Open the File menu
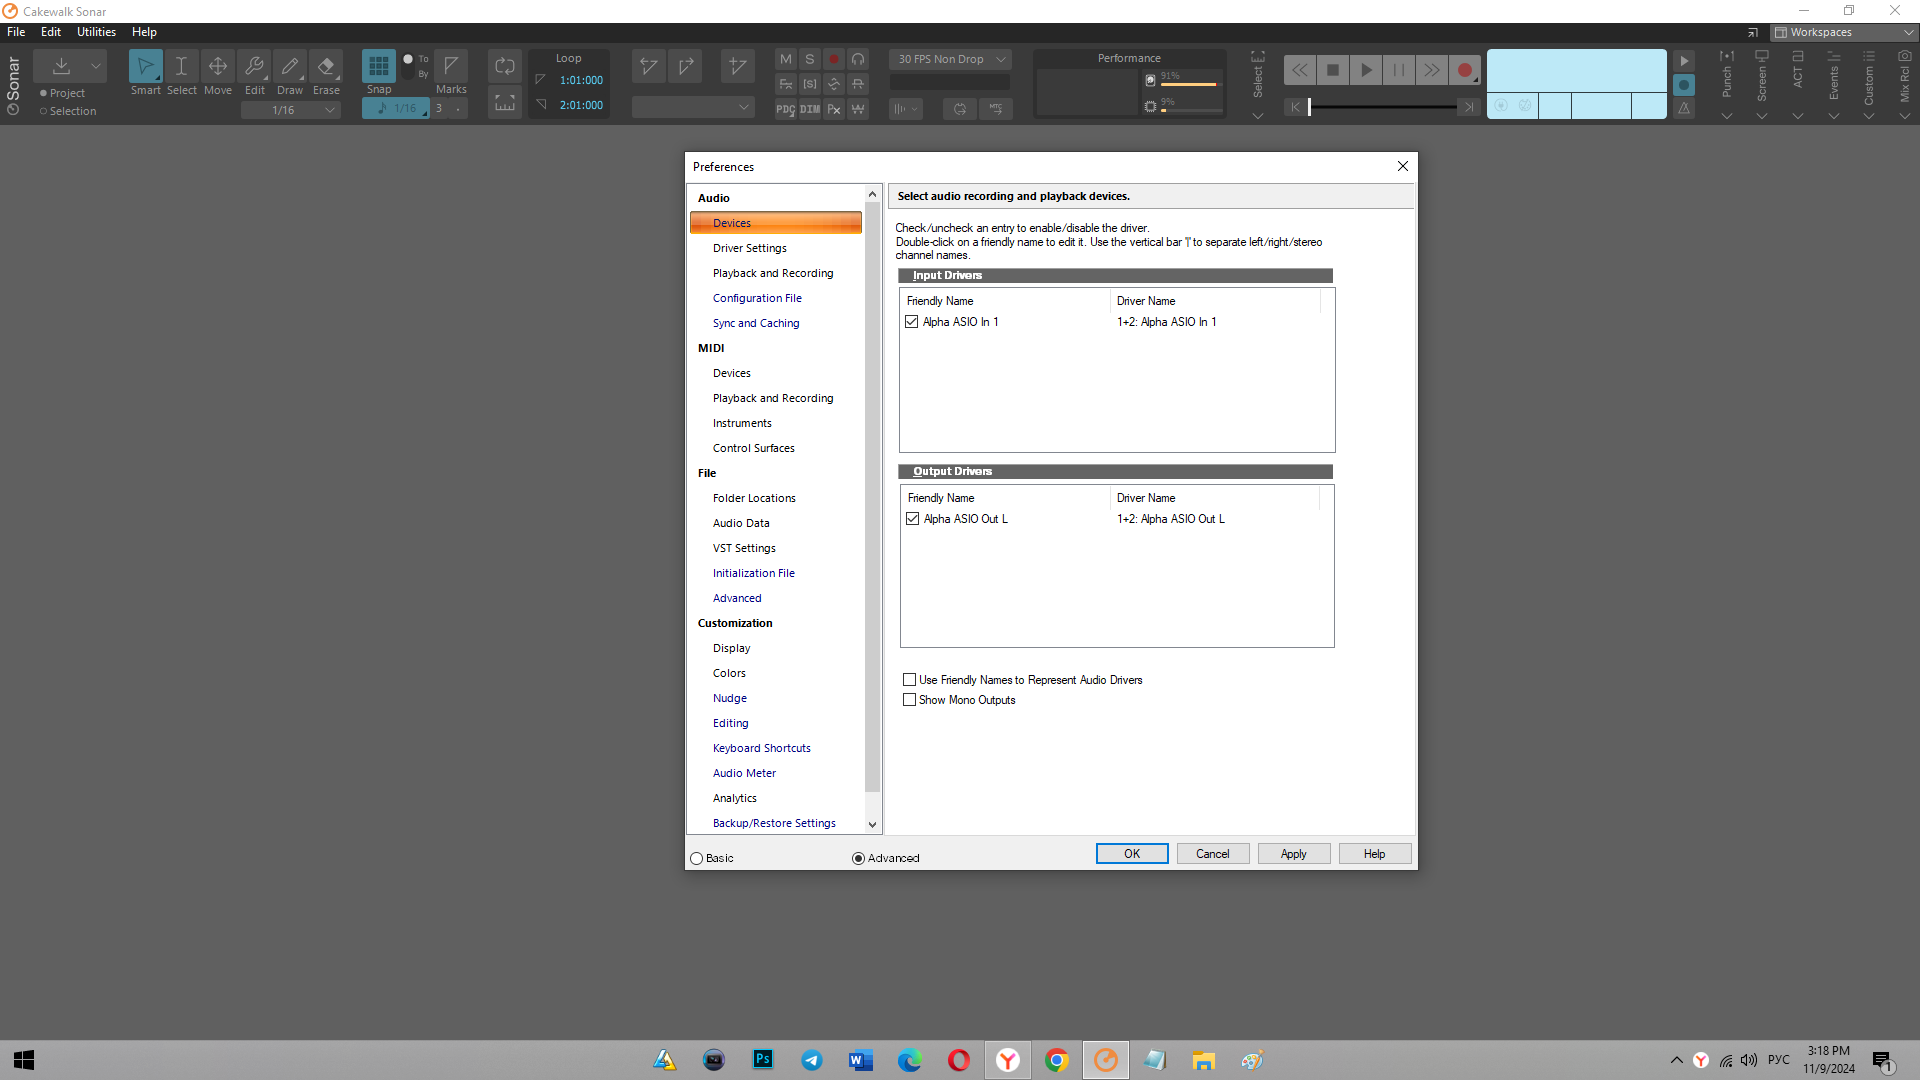 16,32
